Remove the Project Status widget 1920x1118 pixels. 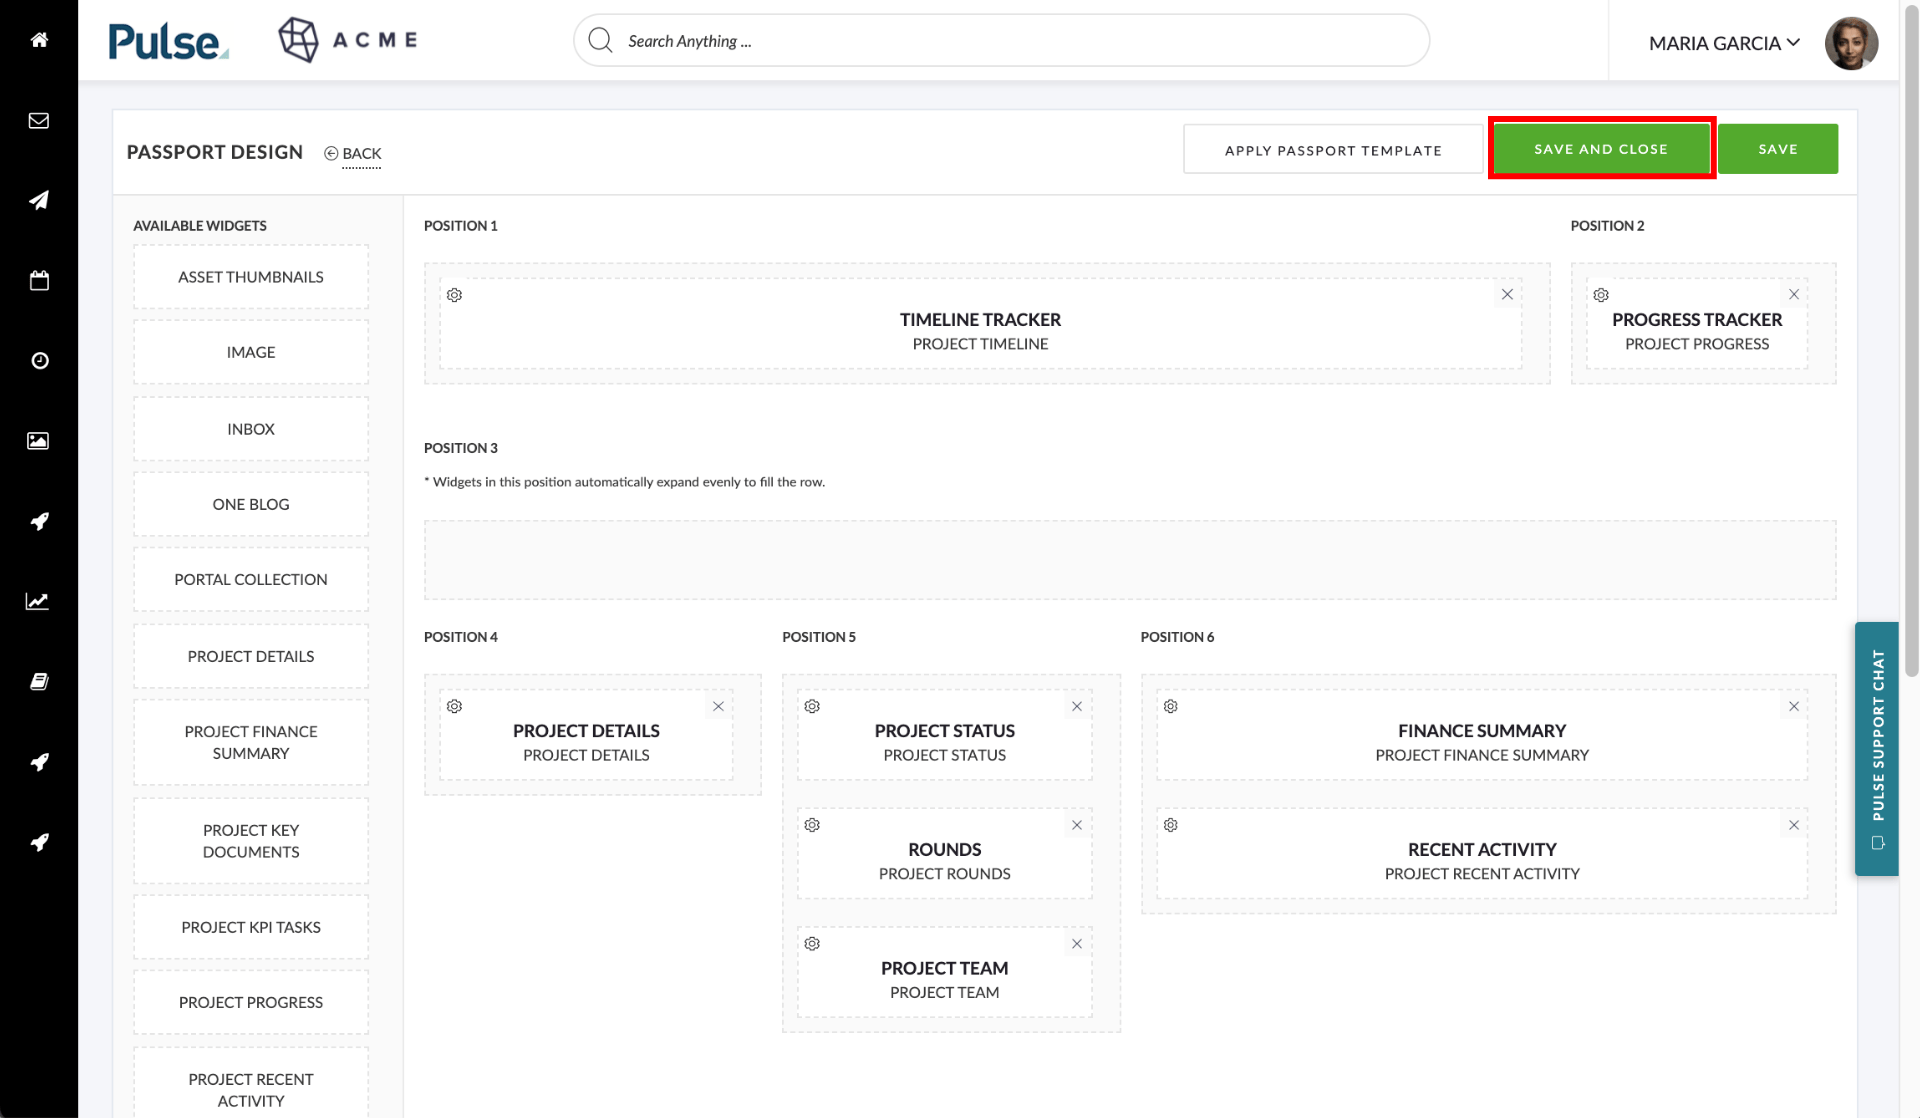1077,706
